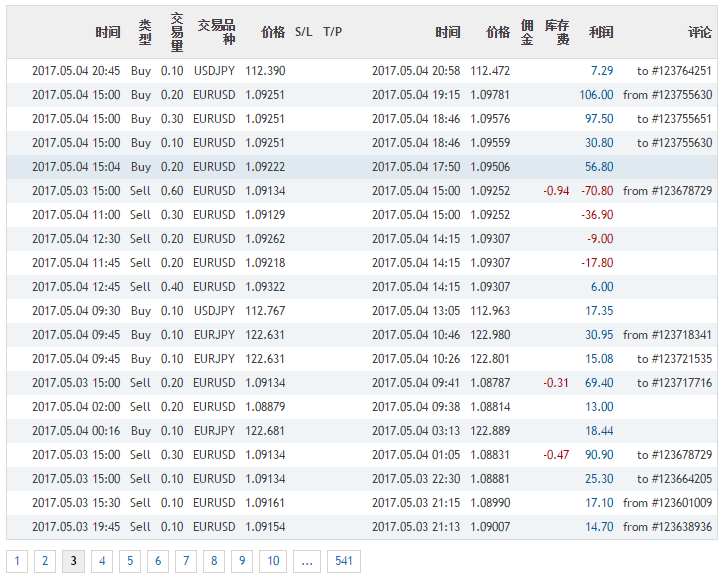Click profit value 90.90
Viewport: 724px width, 576px height.
pyautogui.click(x=599, y=455)
